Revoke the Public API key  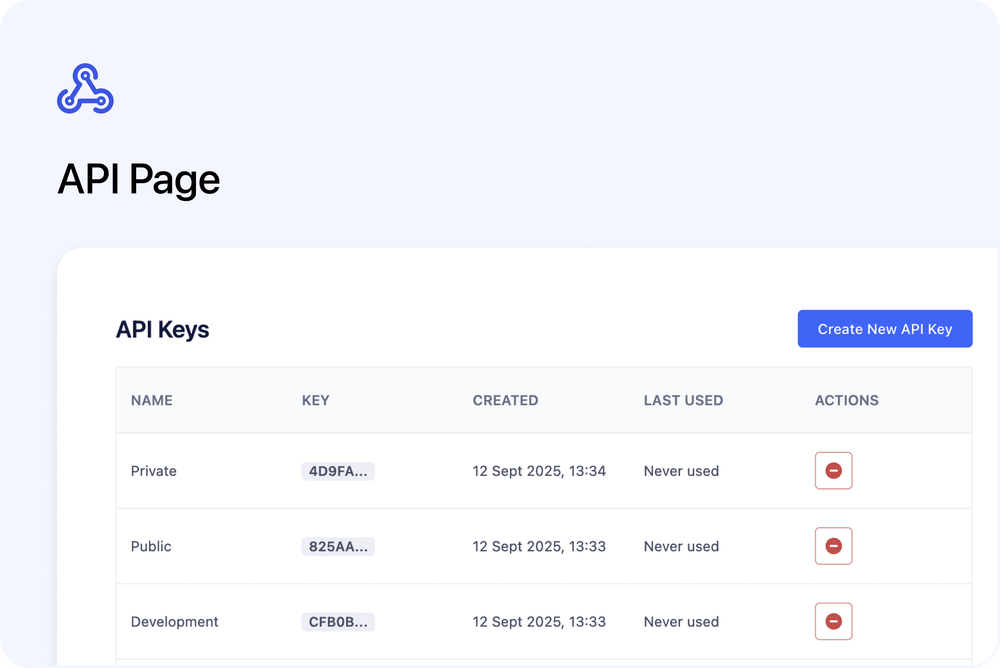tap(833, 546)
